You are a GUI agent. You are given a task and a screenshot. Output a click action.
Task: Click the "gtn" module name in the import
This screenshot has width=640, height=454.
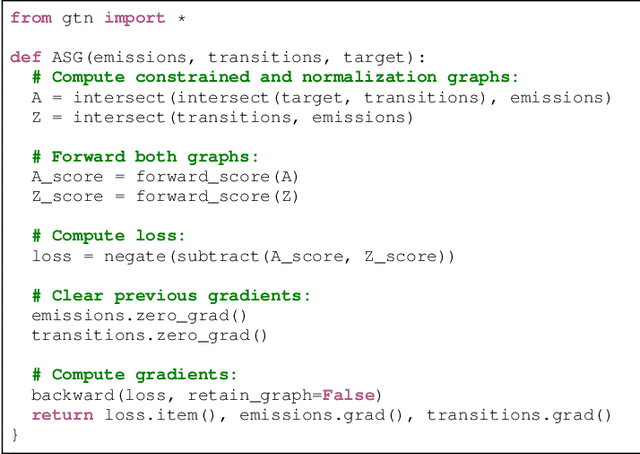pyautogui.click(x=78, y=18)
